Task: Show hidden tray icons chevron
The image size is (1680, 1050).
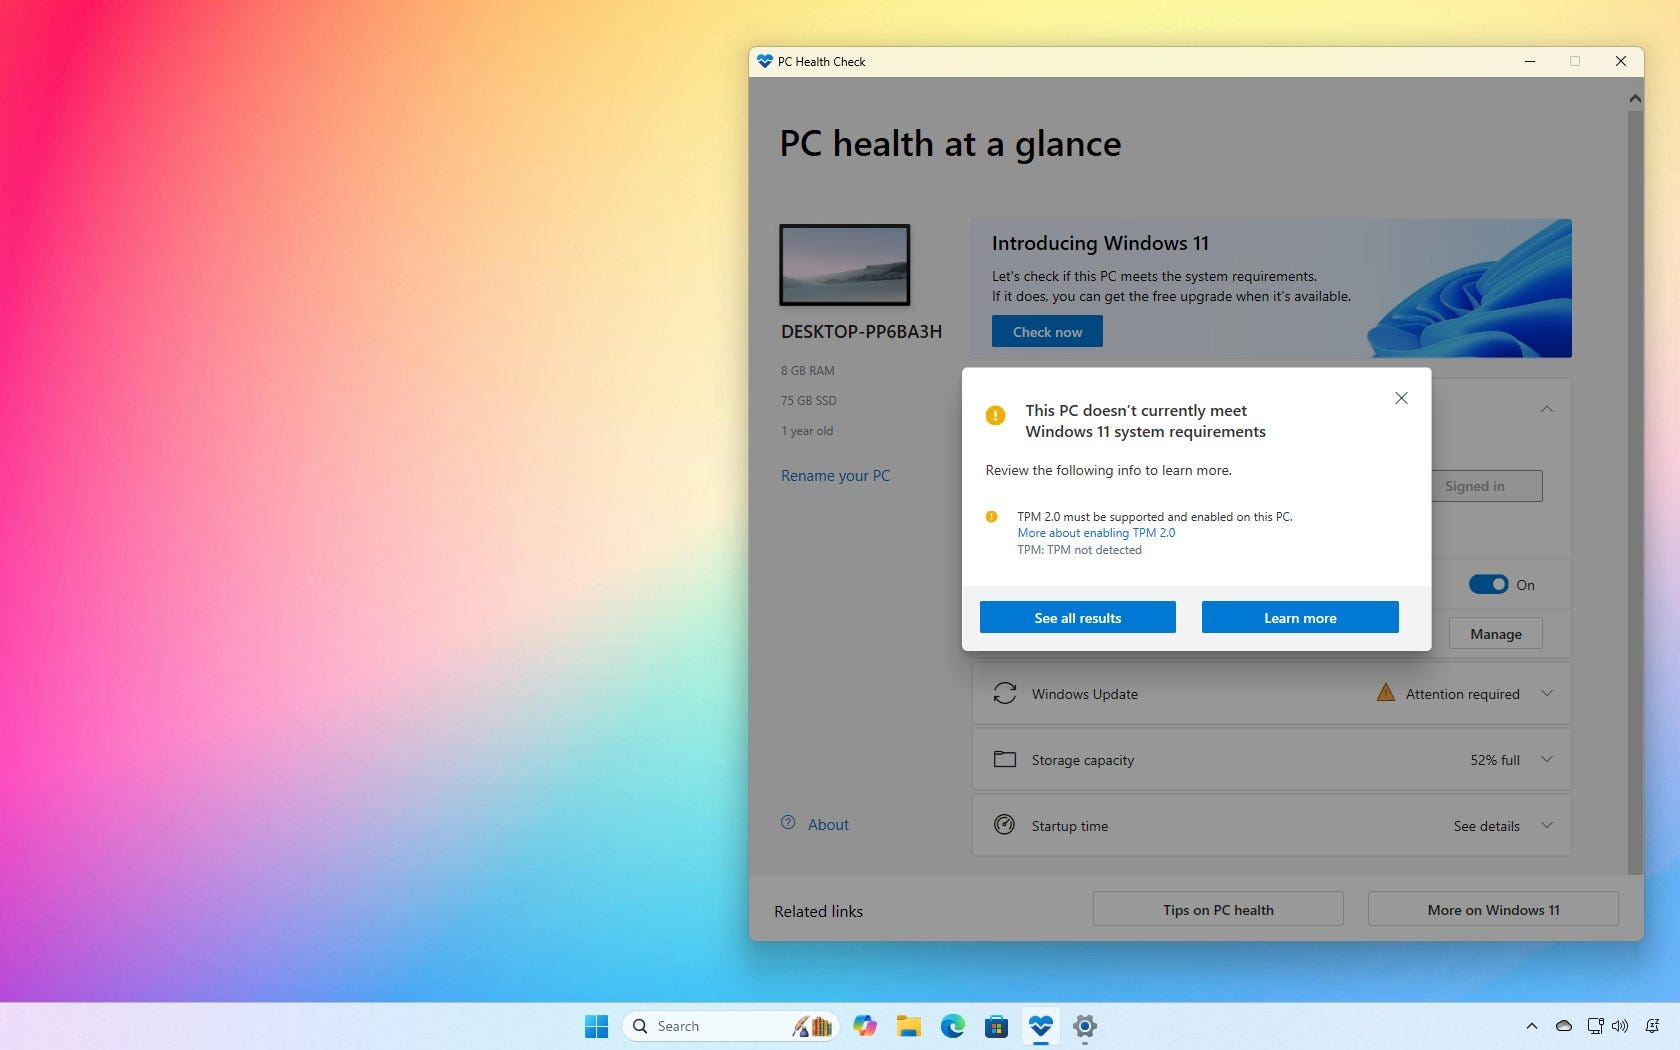Action: click(1531, 1026)
